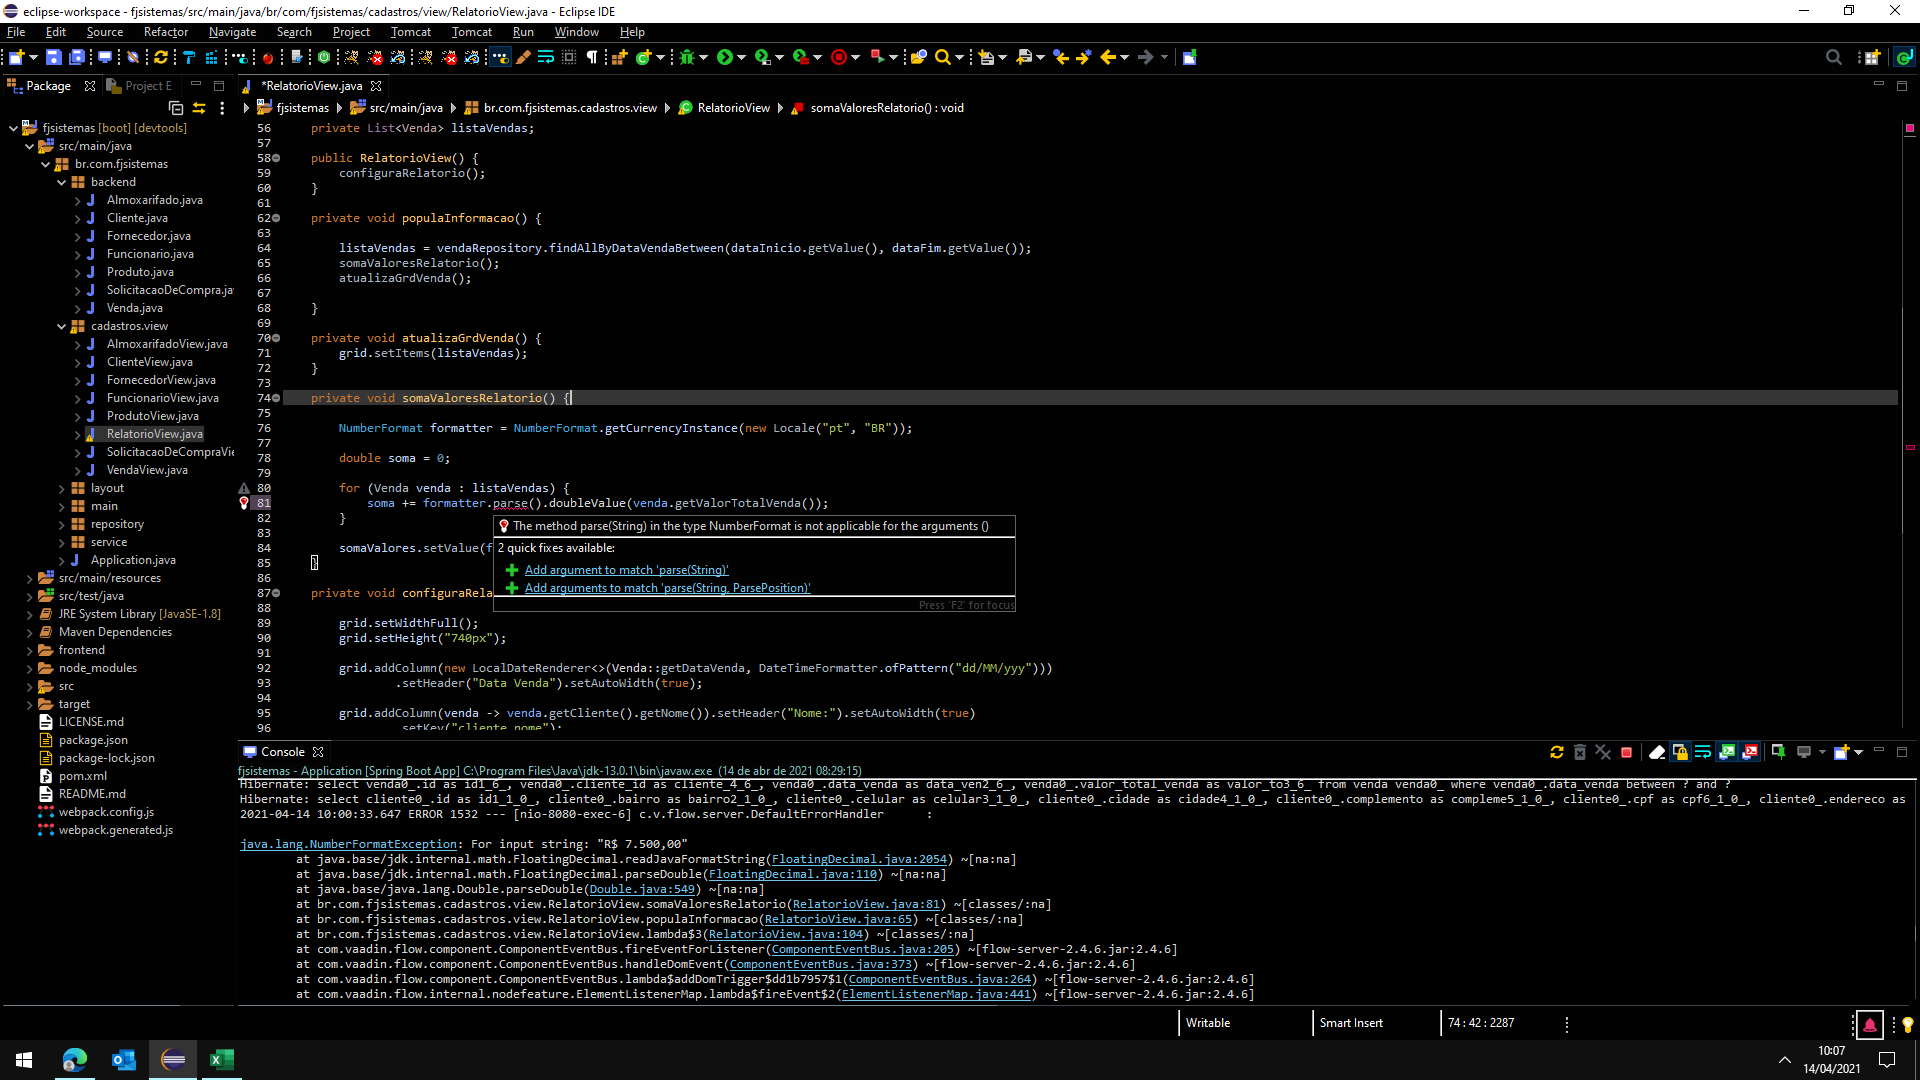This screenshot has height=1080, width=1920.
Task: Click the Save toolbar icon
Action: click(x=54, y=57)
